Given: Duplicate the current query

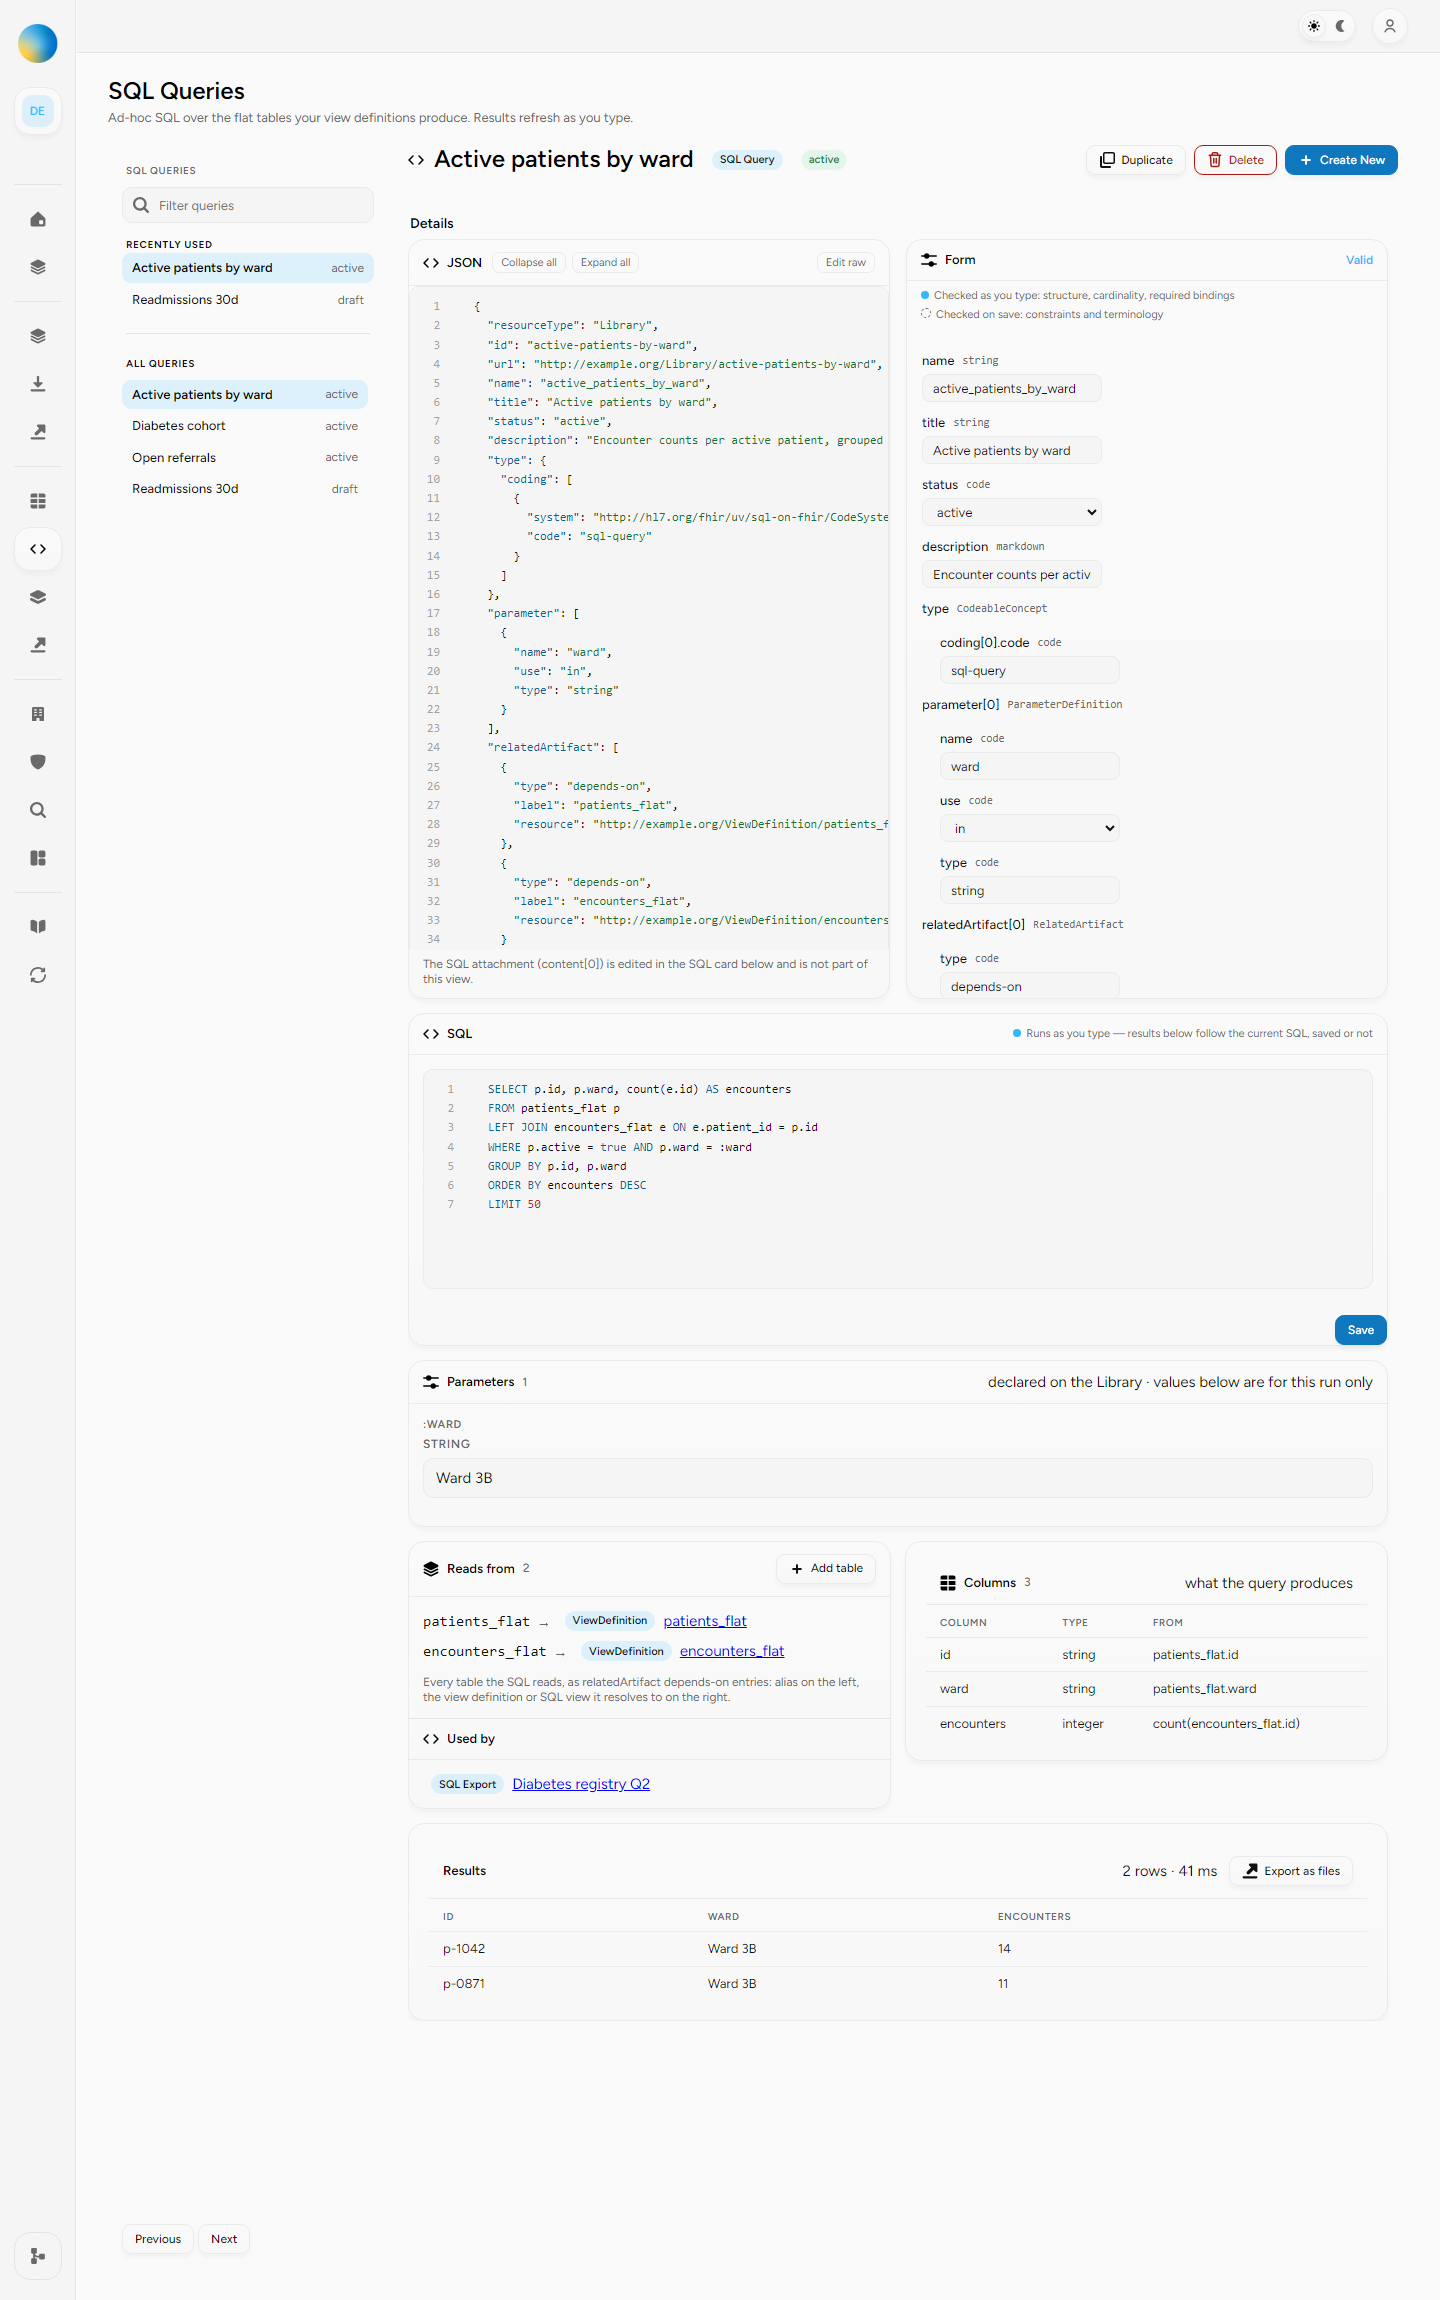Looking at the screenshot, I should pos(1136,160).
